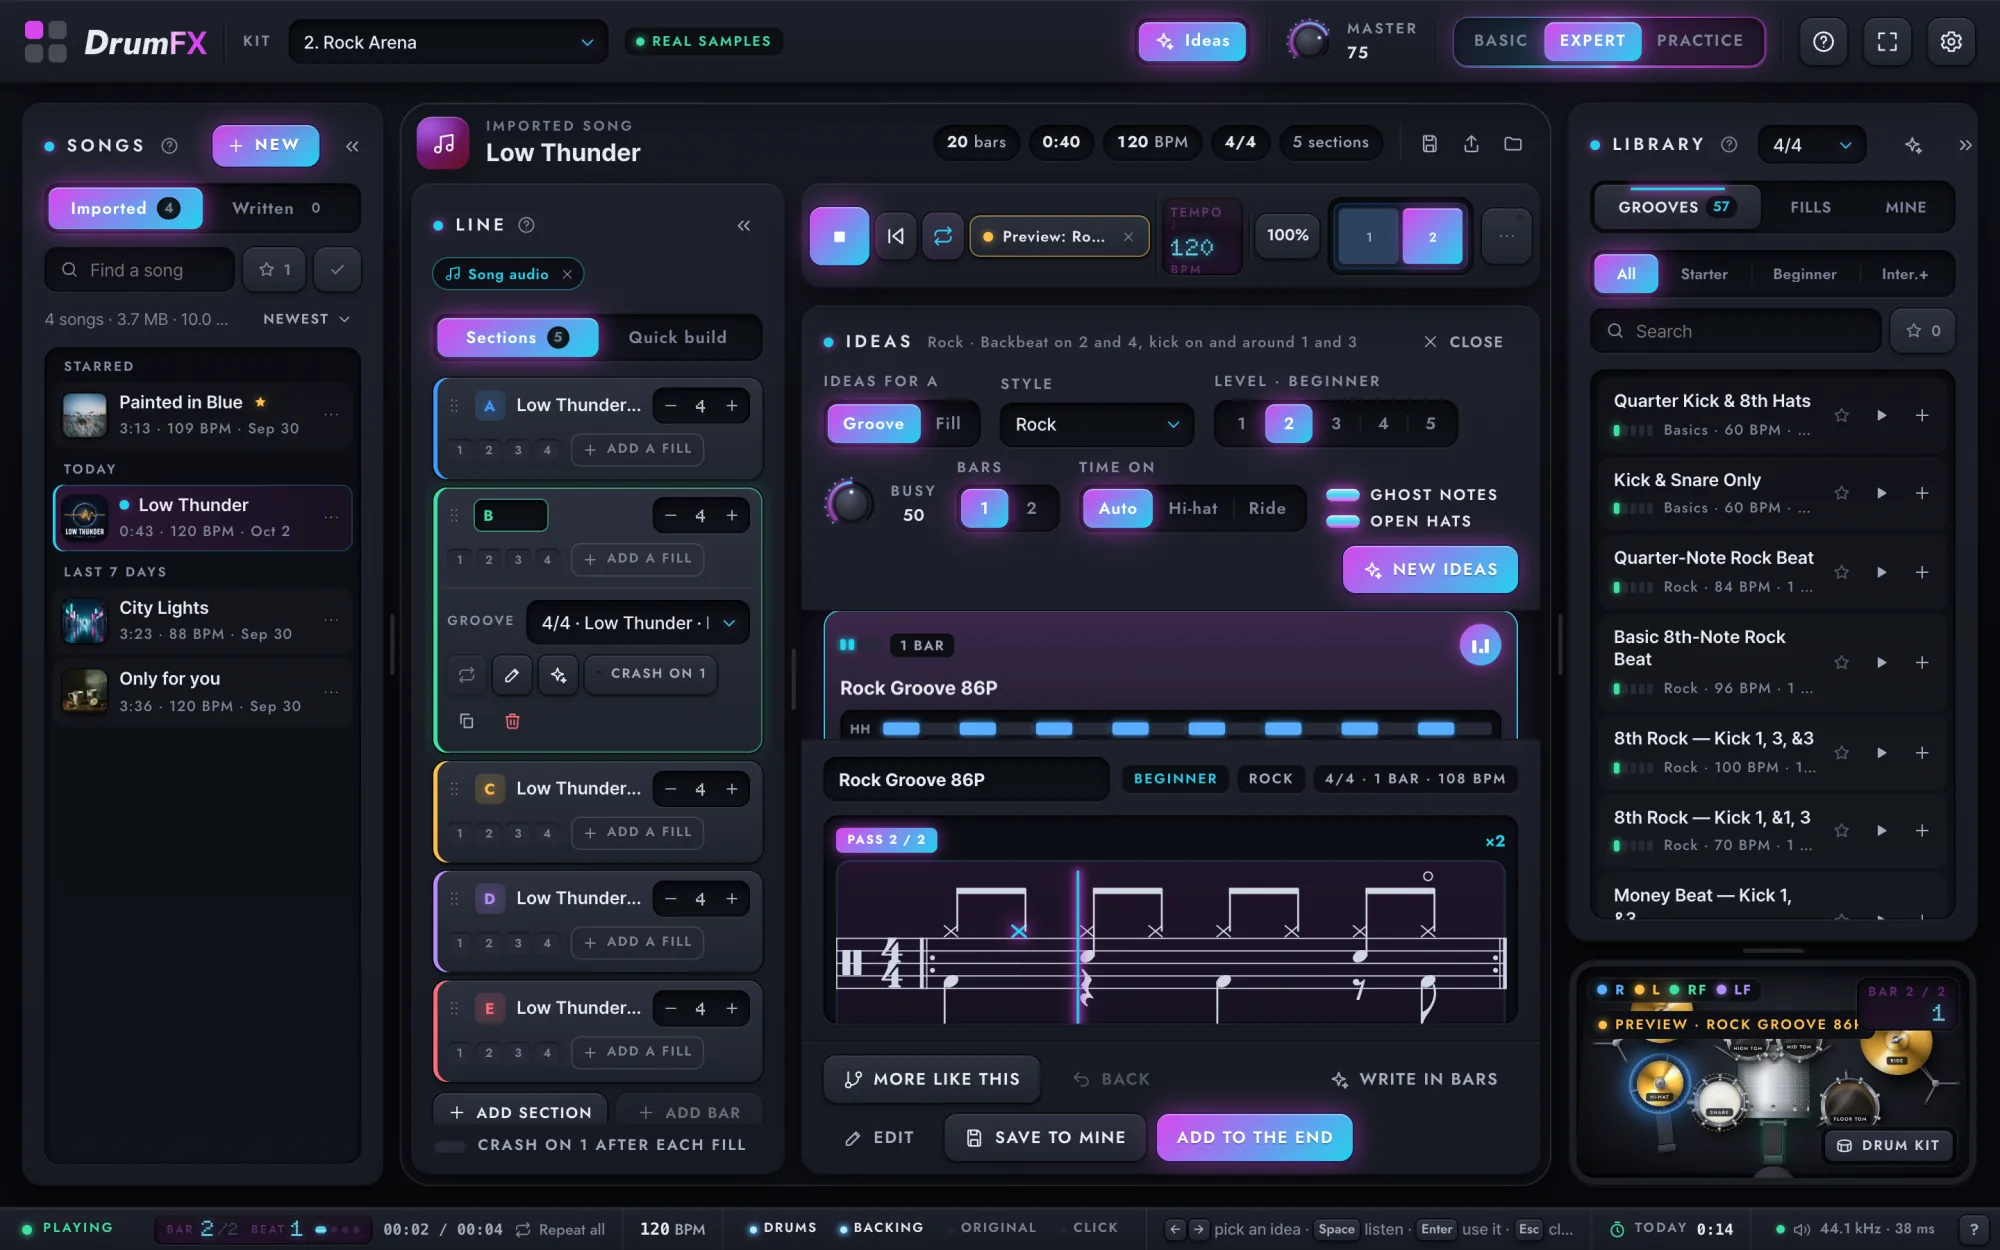Play Kick & Snare Only groove preview

[x=1881, y=493]
